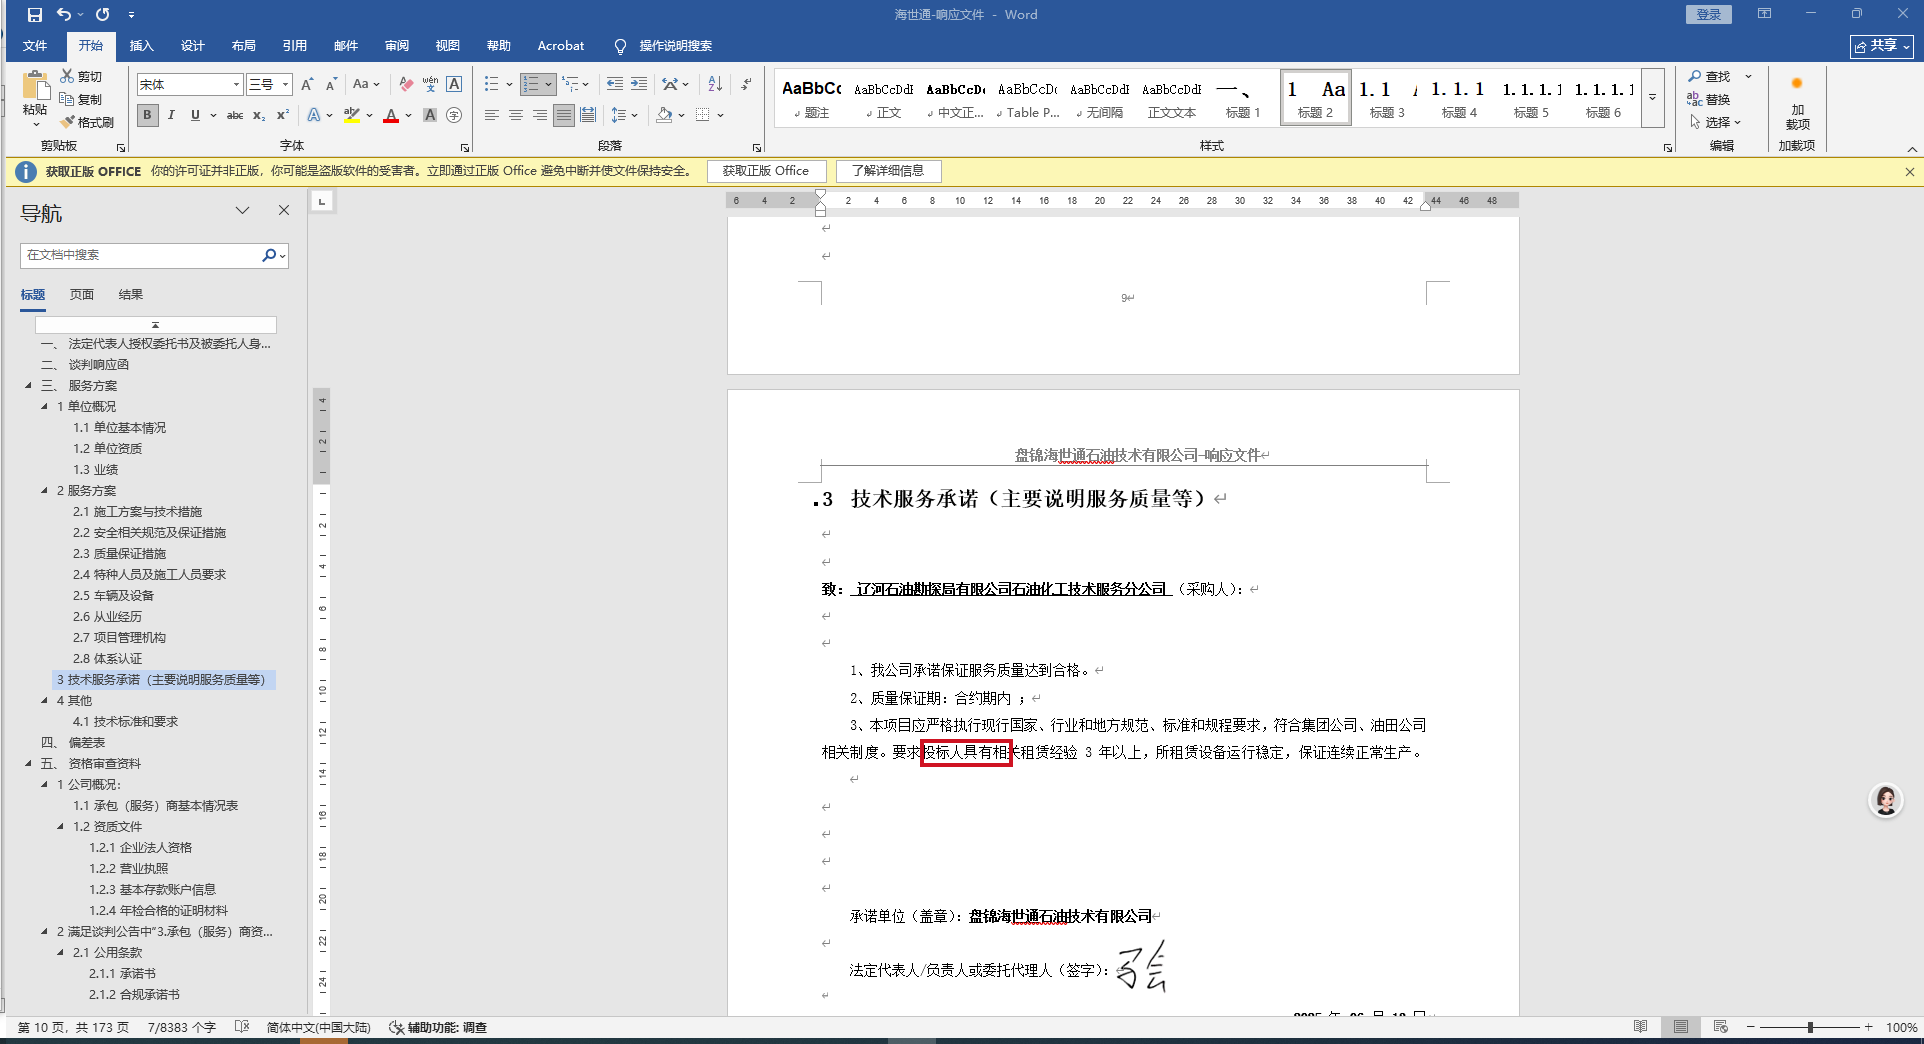This screenshot has height=1044, width=1924.
Task: Click the 了解详细信息 button
Action: point(888,171)
